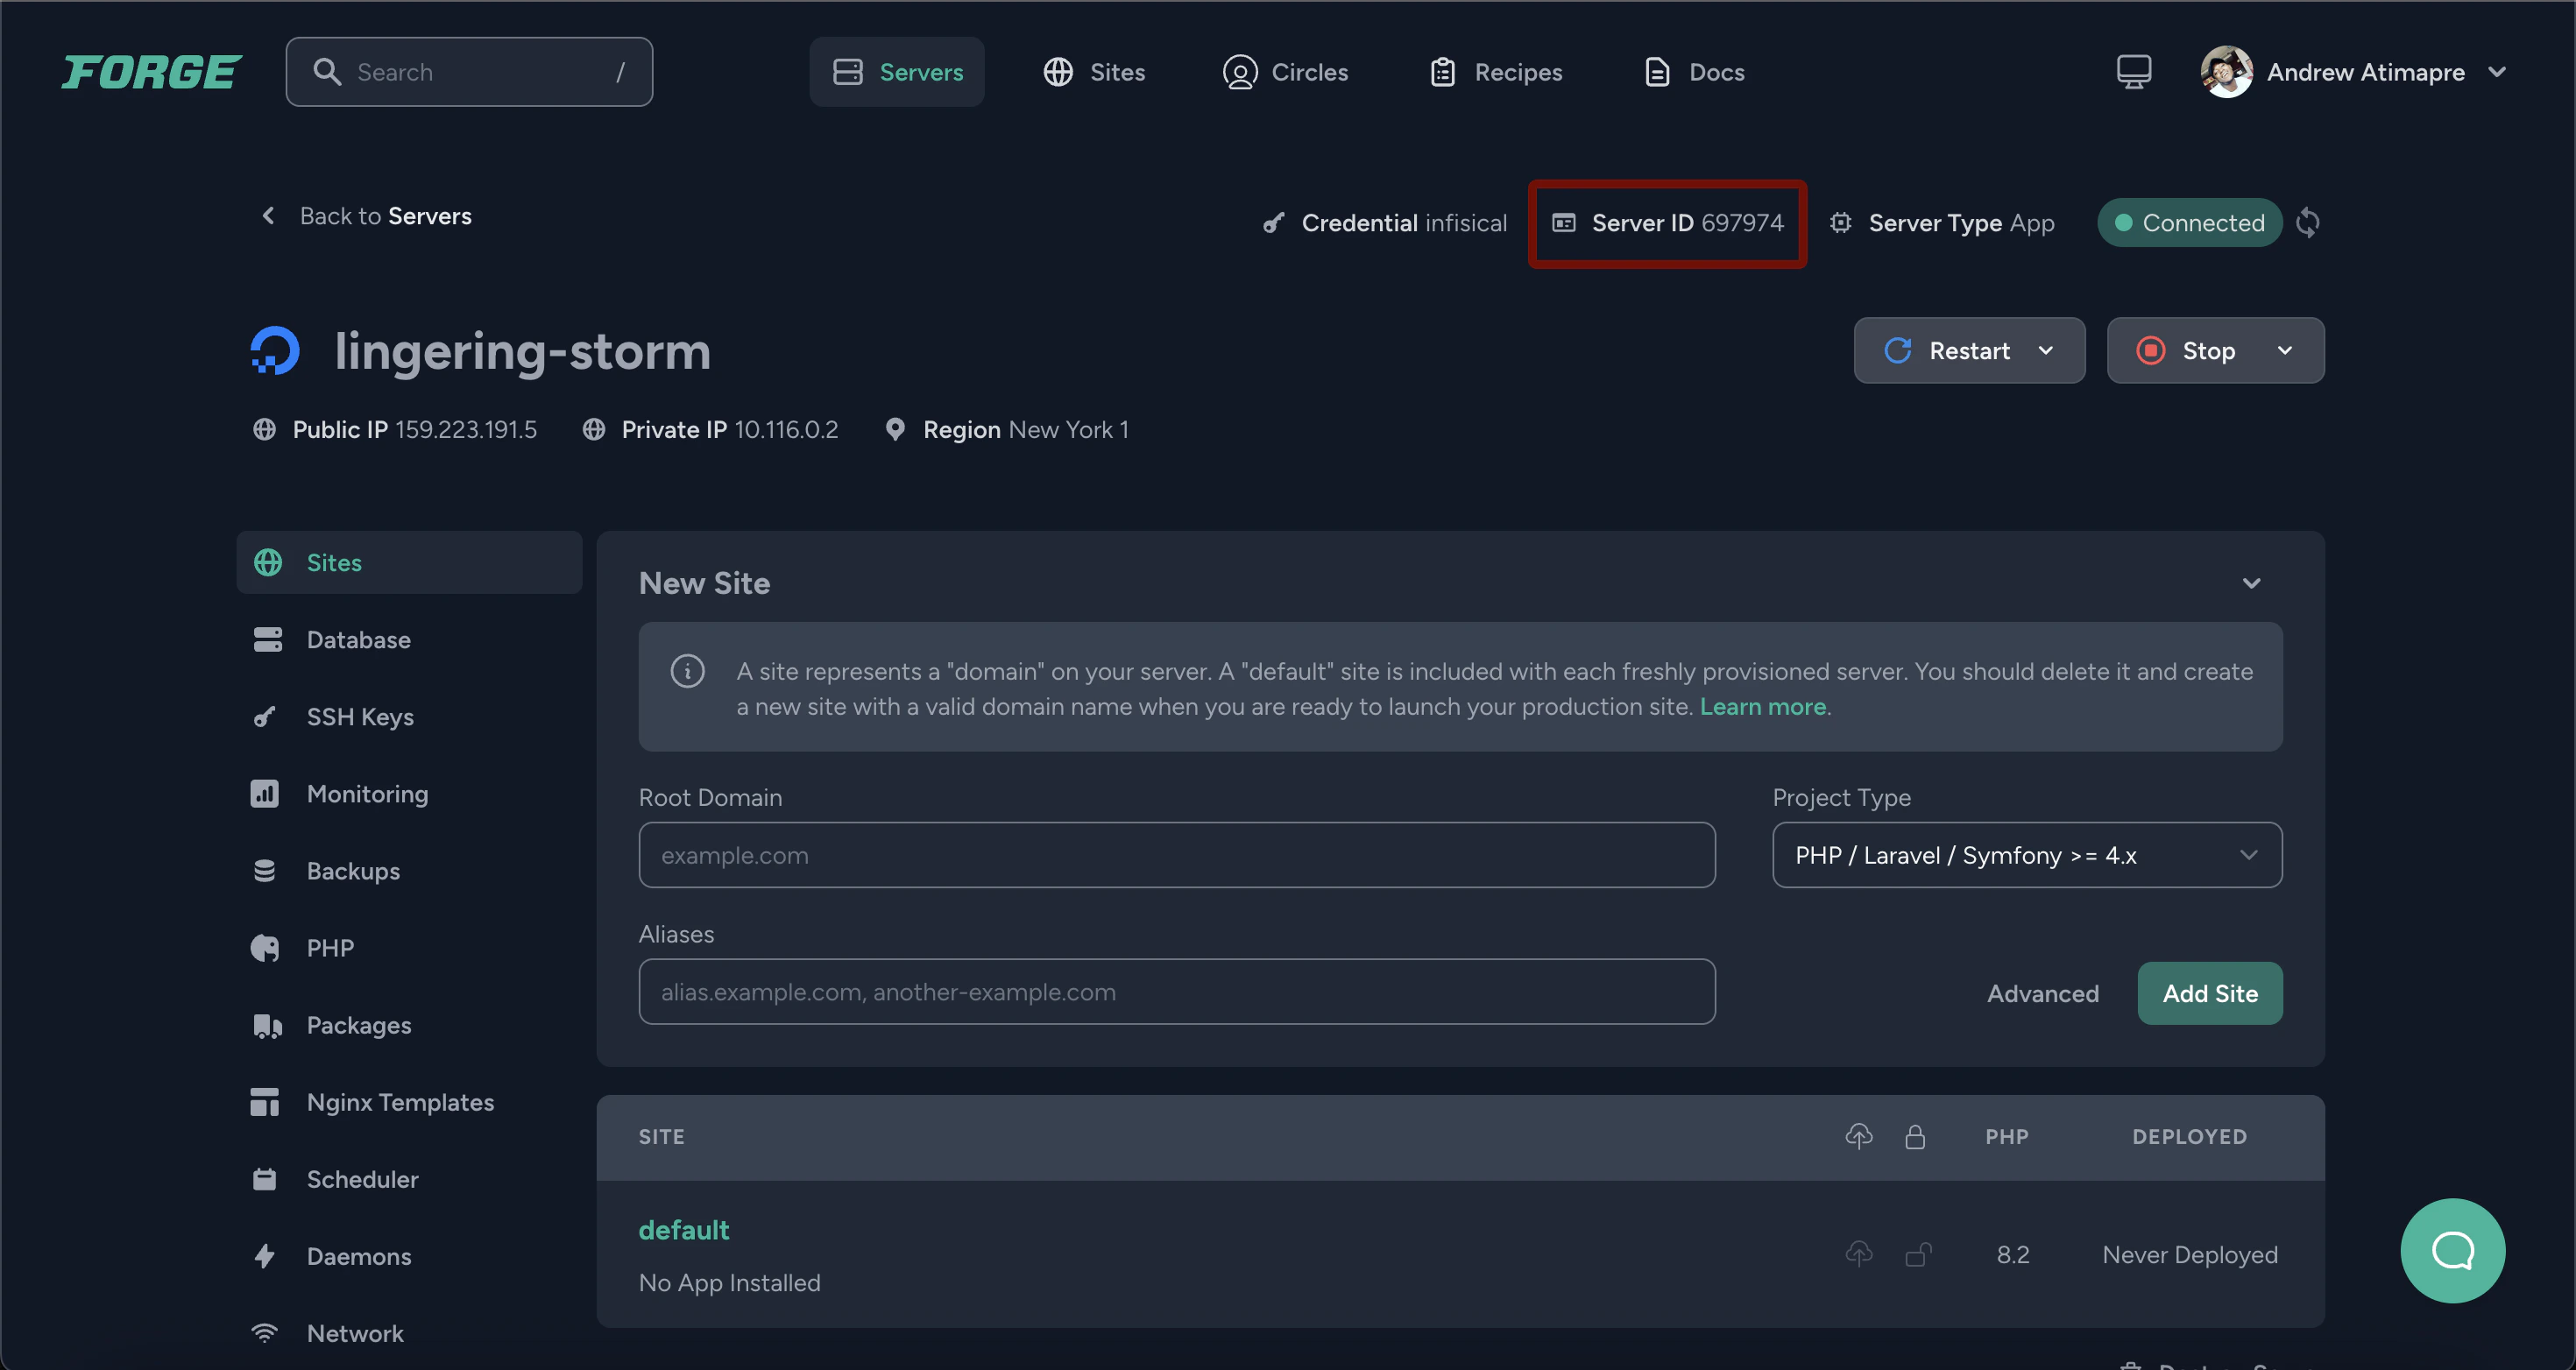Open the default site link

[684, 1230]
